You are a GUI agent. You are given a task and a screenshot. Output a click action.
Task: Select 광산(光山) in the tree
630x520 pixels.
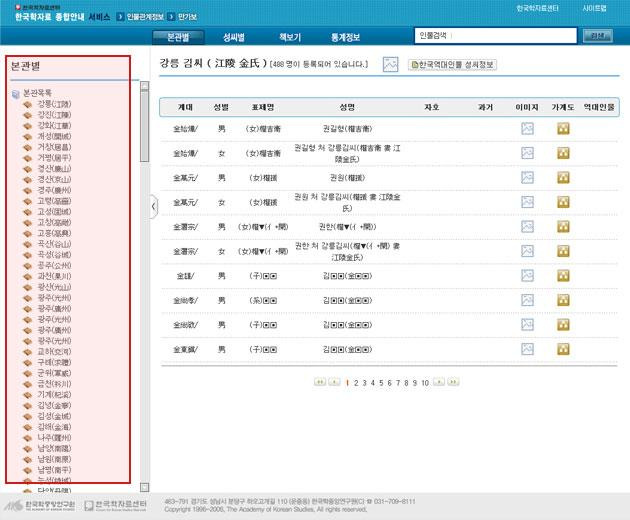[x=54, y=287]
